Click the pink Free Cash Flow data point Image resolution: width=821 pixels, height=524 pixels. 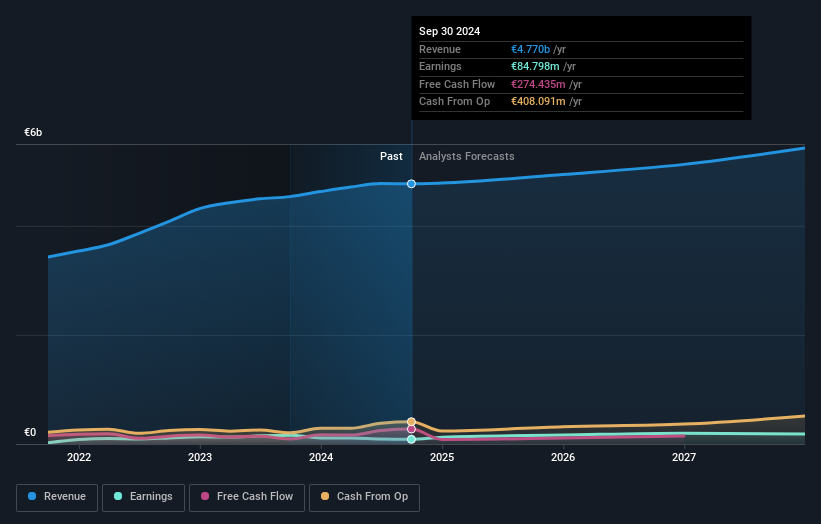click(412, 429)
